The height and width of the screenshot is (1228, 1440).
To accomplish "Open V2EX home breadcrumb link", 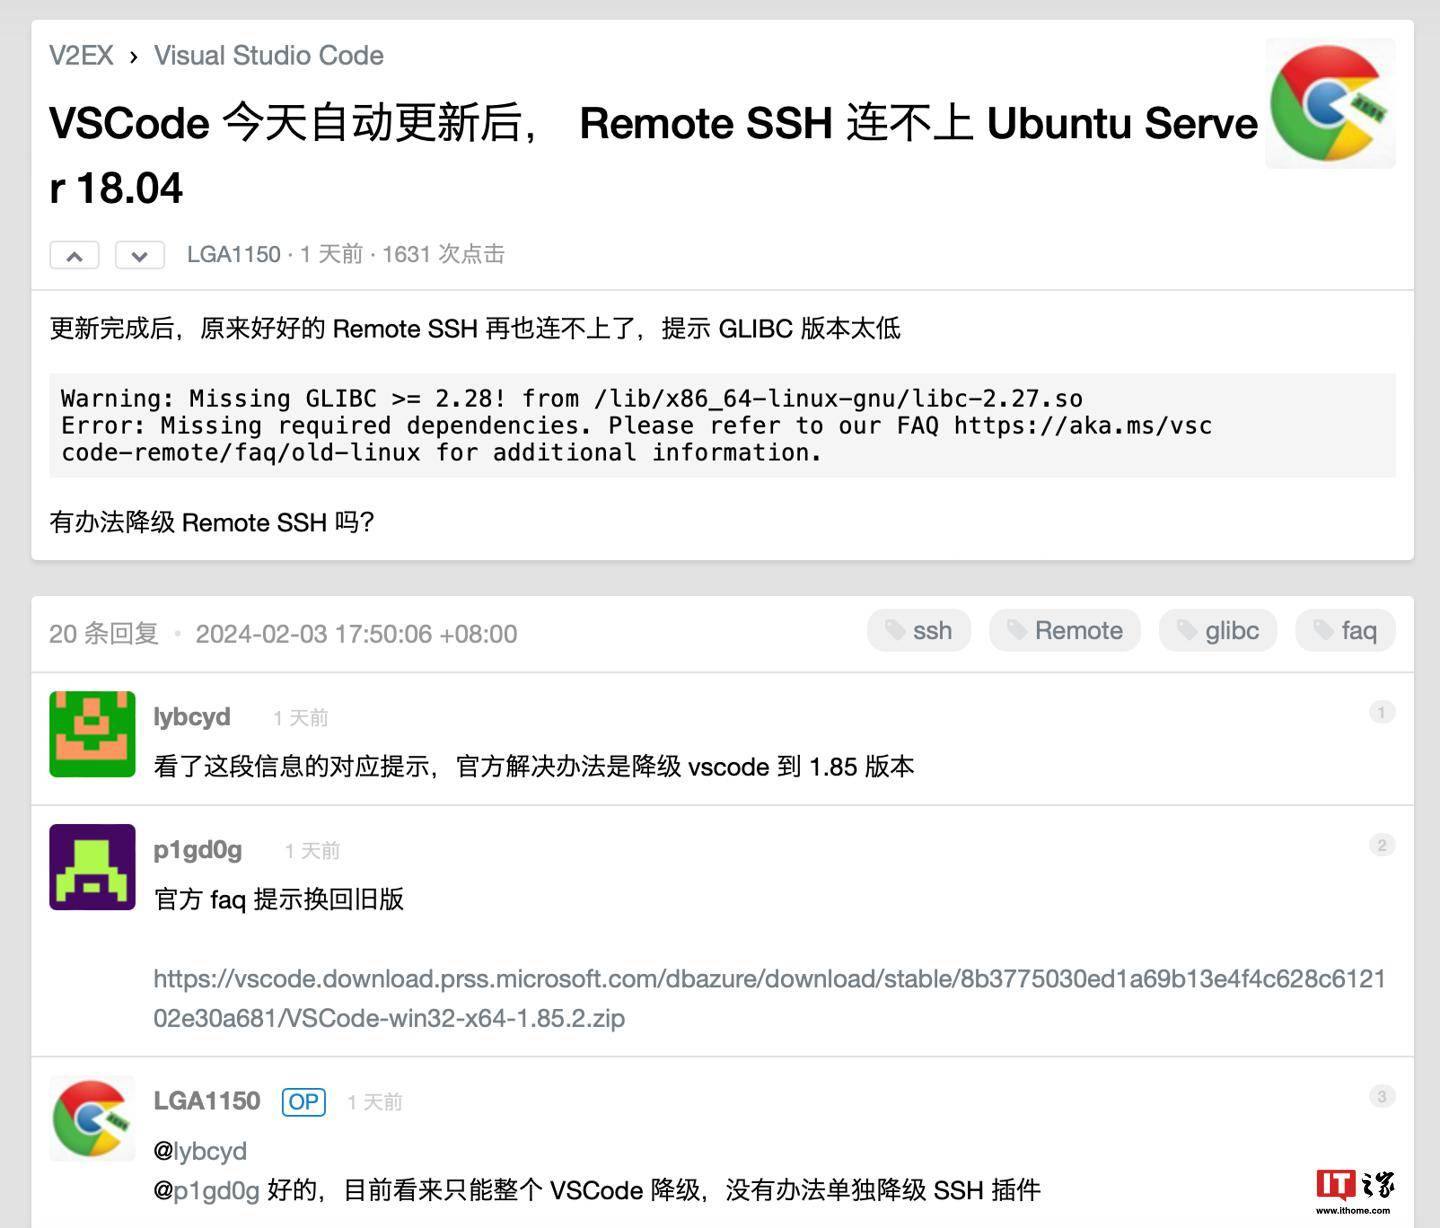I will click(x=81, y=55).
